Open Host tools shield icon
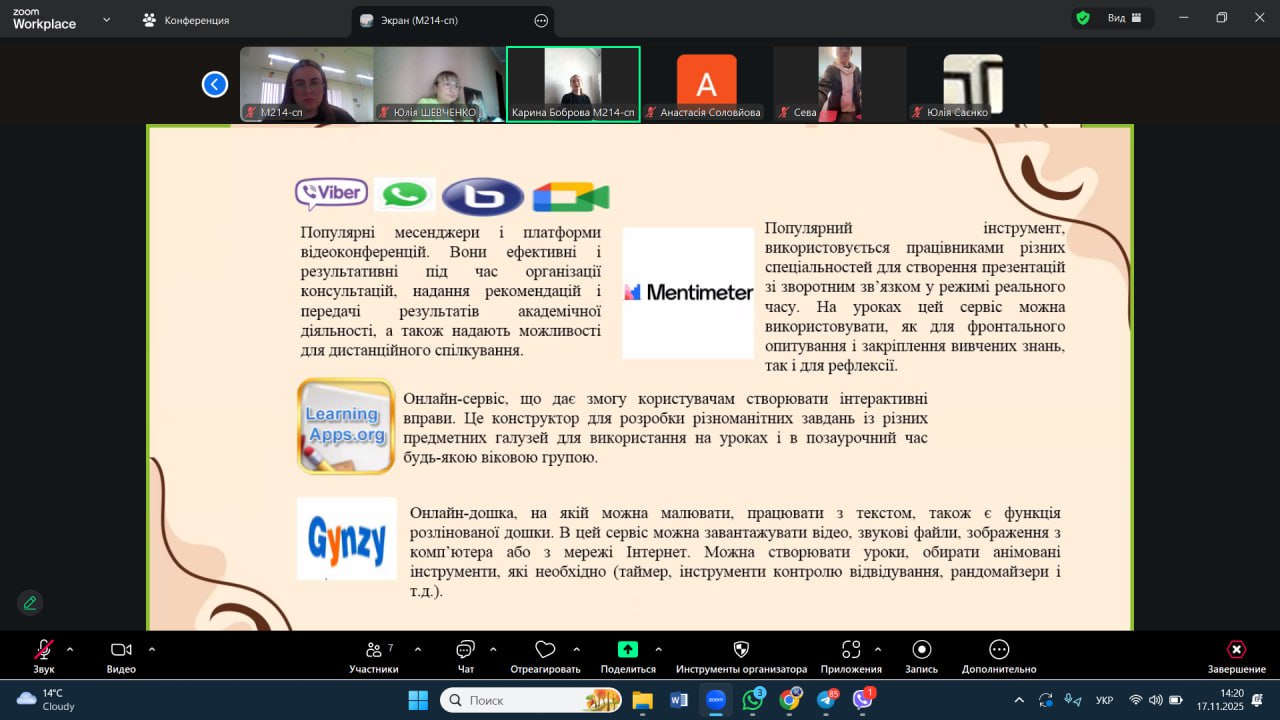Viewport: 1280px width, 720px height. pyautogui.click(x=741, y=650)
